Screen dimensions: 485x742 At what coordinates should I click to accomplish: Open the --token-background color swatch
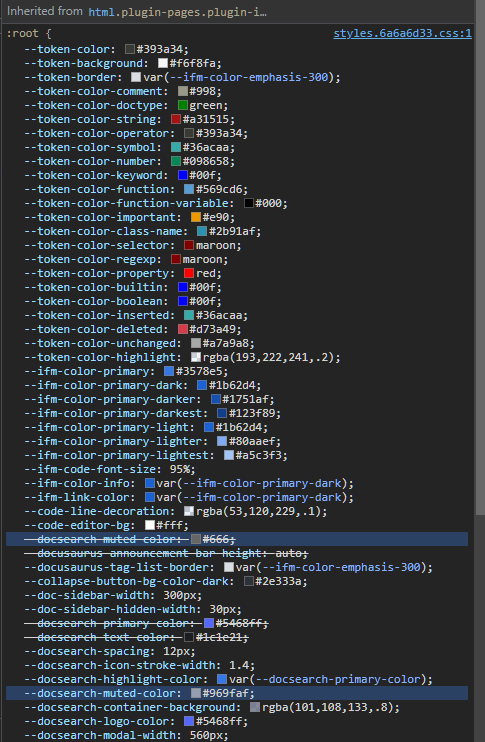(163, 63)
